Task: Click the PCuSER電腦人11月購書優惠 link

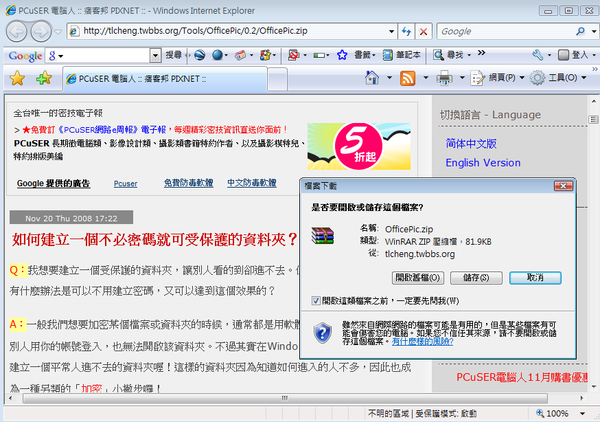Action: (x=522, y=378)
